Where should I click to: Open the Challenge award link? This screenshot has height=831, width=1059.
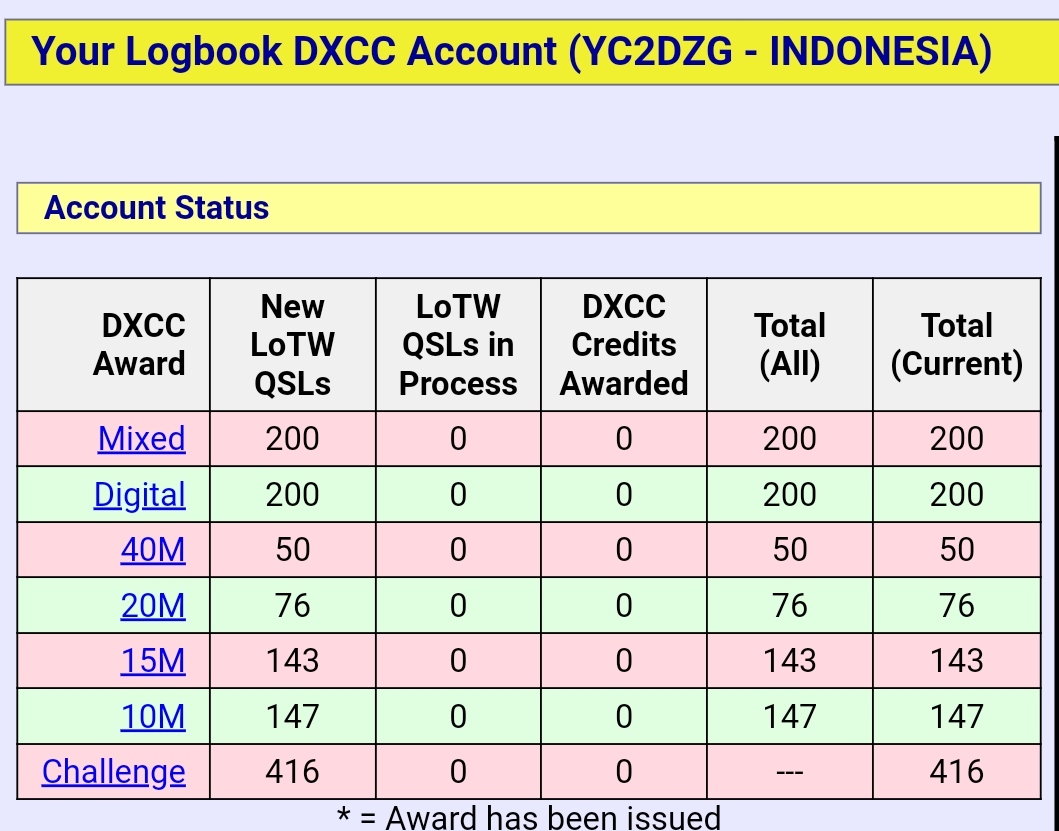click(113, 772)
